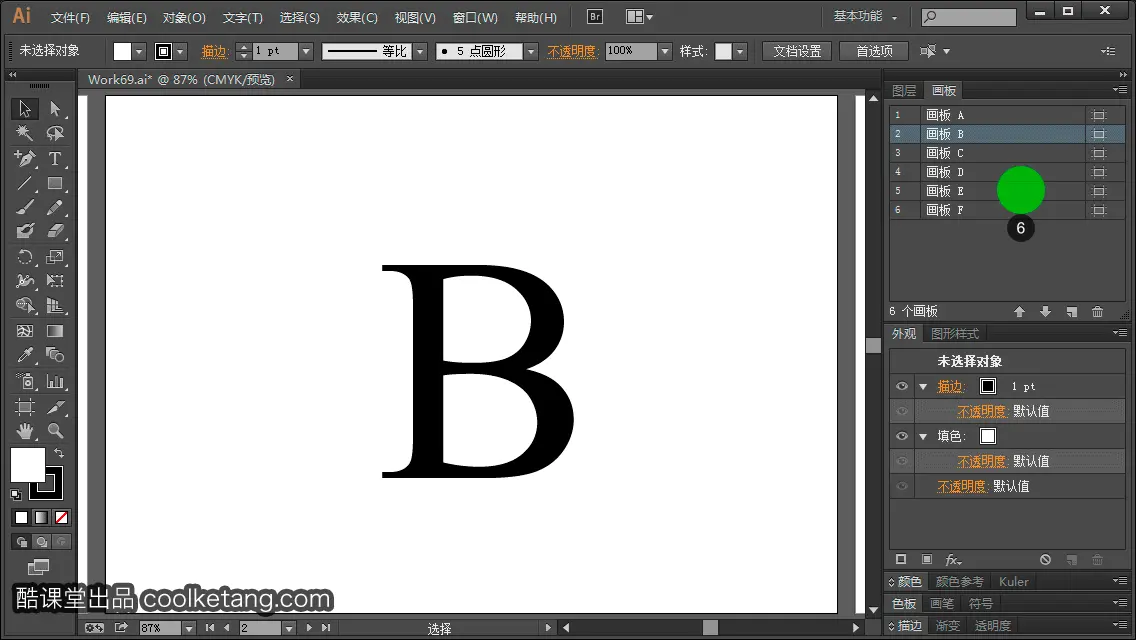
Task: Delete artboard using trash icon in Artboards panel
Action: pyautogui.click(x=1098, y=312)
